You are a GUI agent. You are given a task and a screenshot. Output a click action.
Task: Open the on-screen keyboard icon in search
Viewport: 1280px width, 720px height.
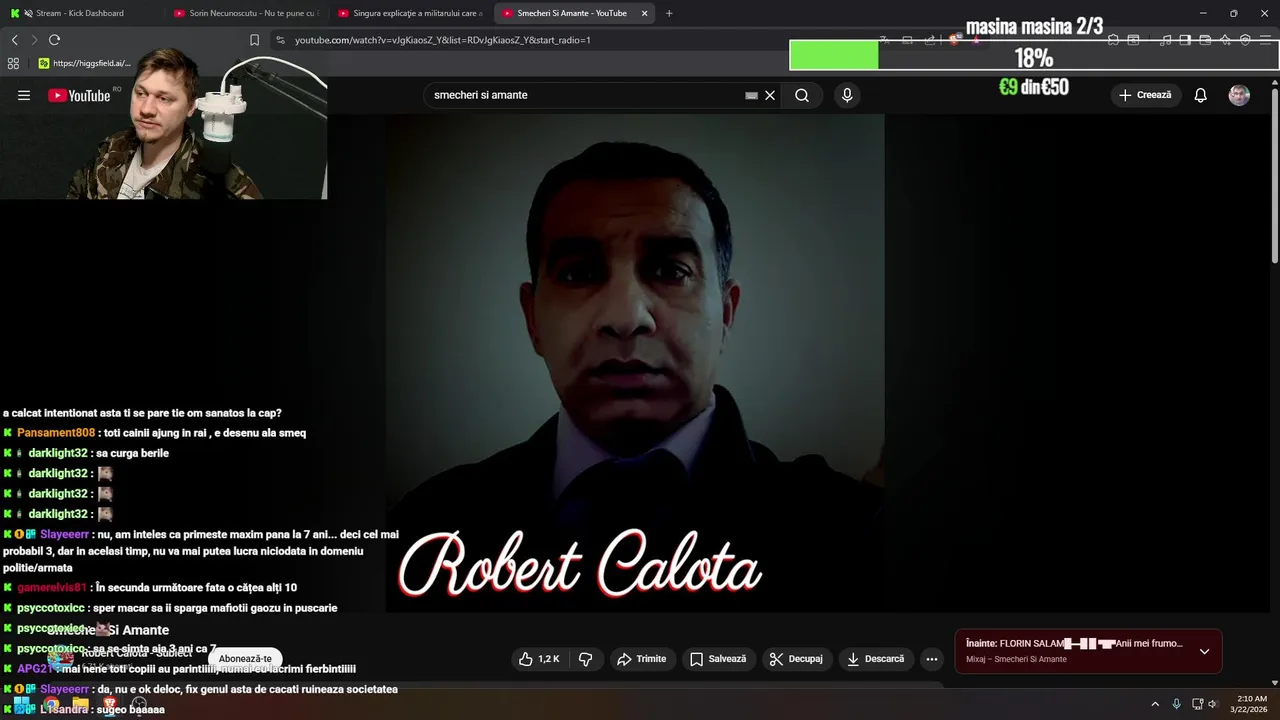tap(751, 95)
